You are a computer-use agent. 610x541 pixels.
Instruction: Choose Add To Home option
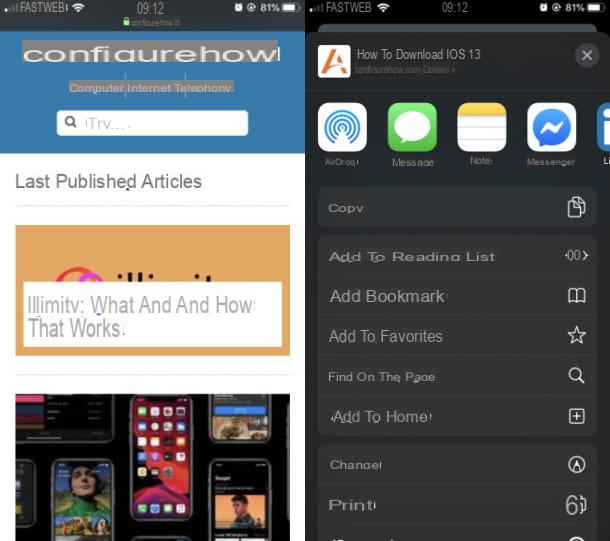tap(457, 416)
